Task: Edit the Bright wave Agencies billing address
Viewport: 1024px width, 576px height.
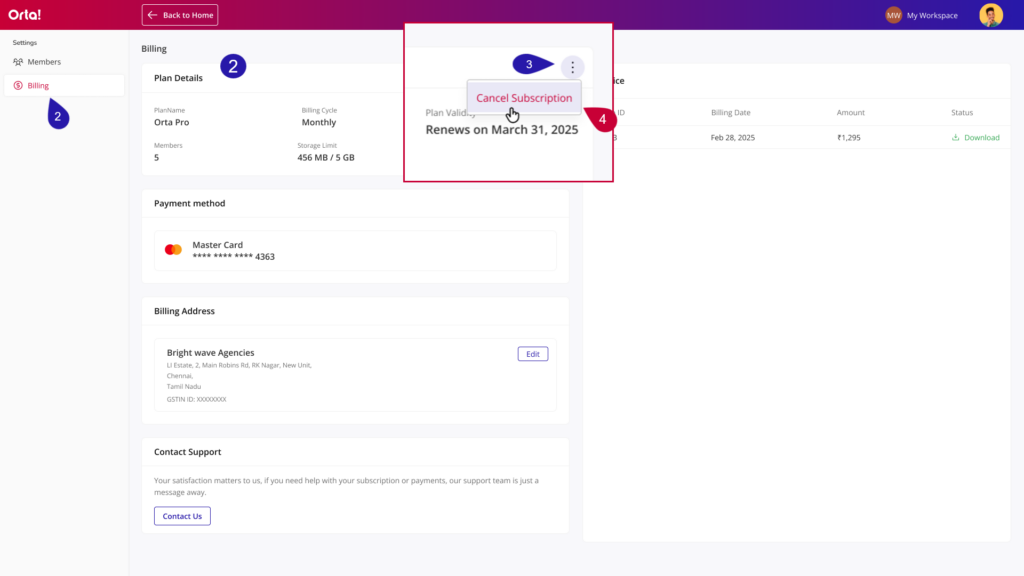Action: coord(532,354)
